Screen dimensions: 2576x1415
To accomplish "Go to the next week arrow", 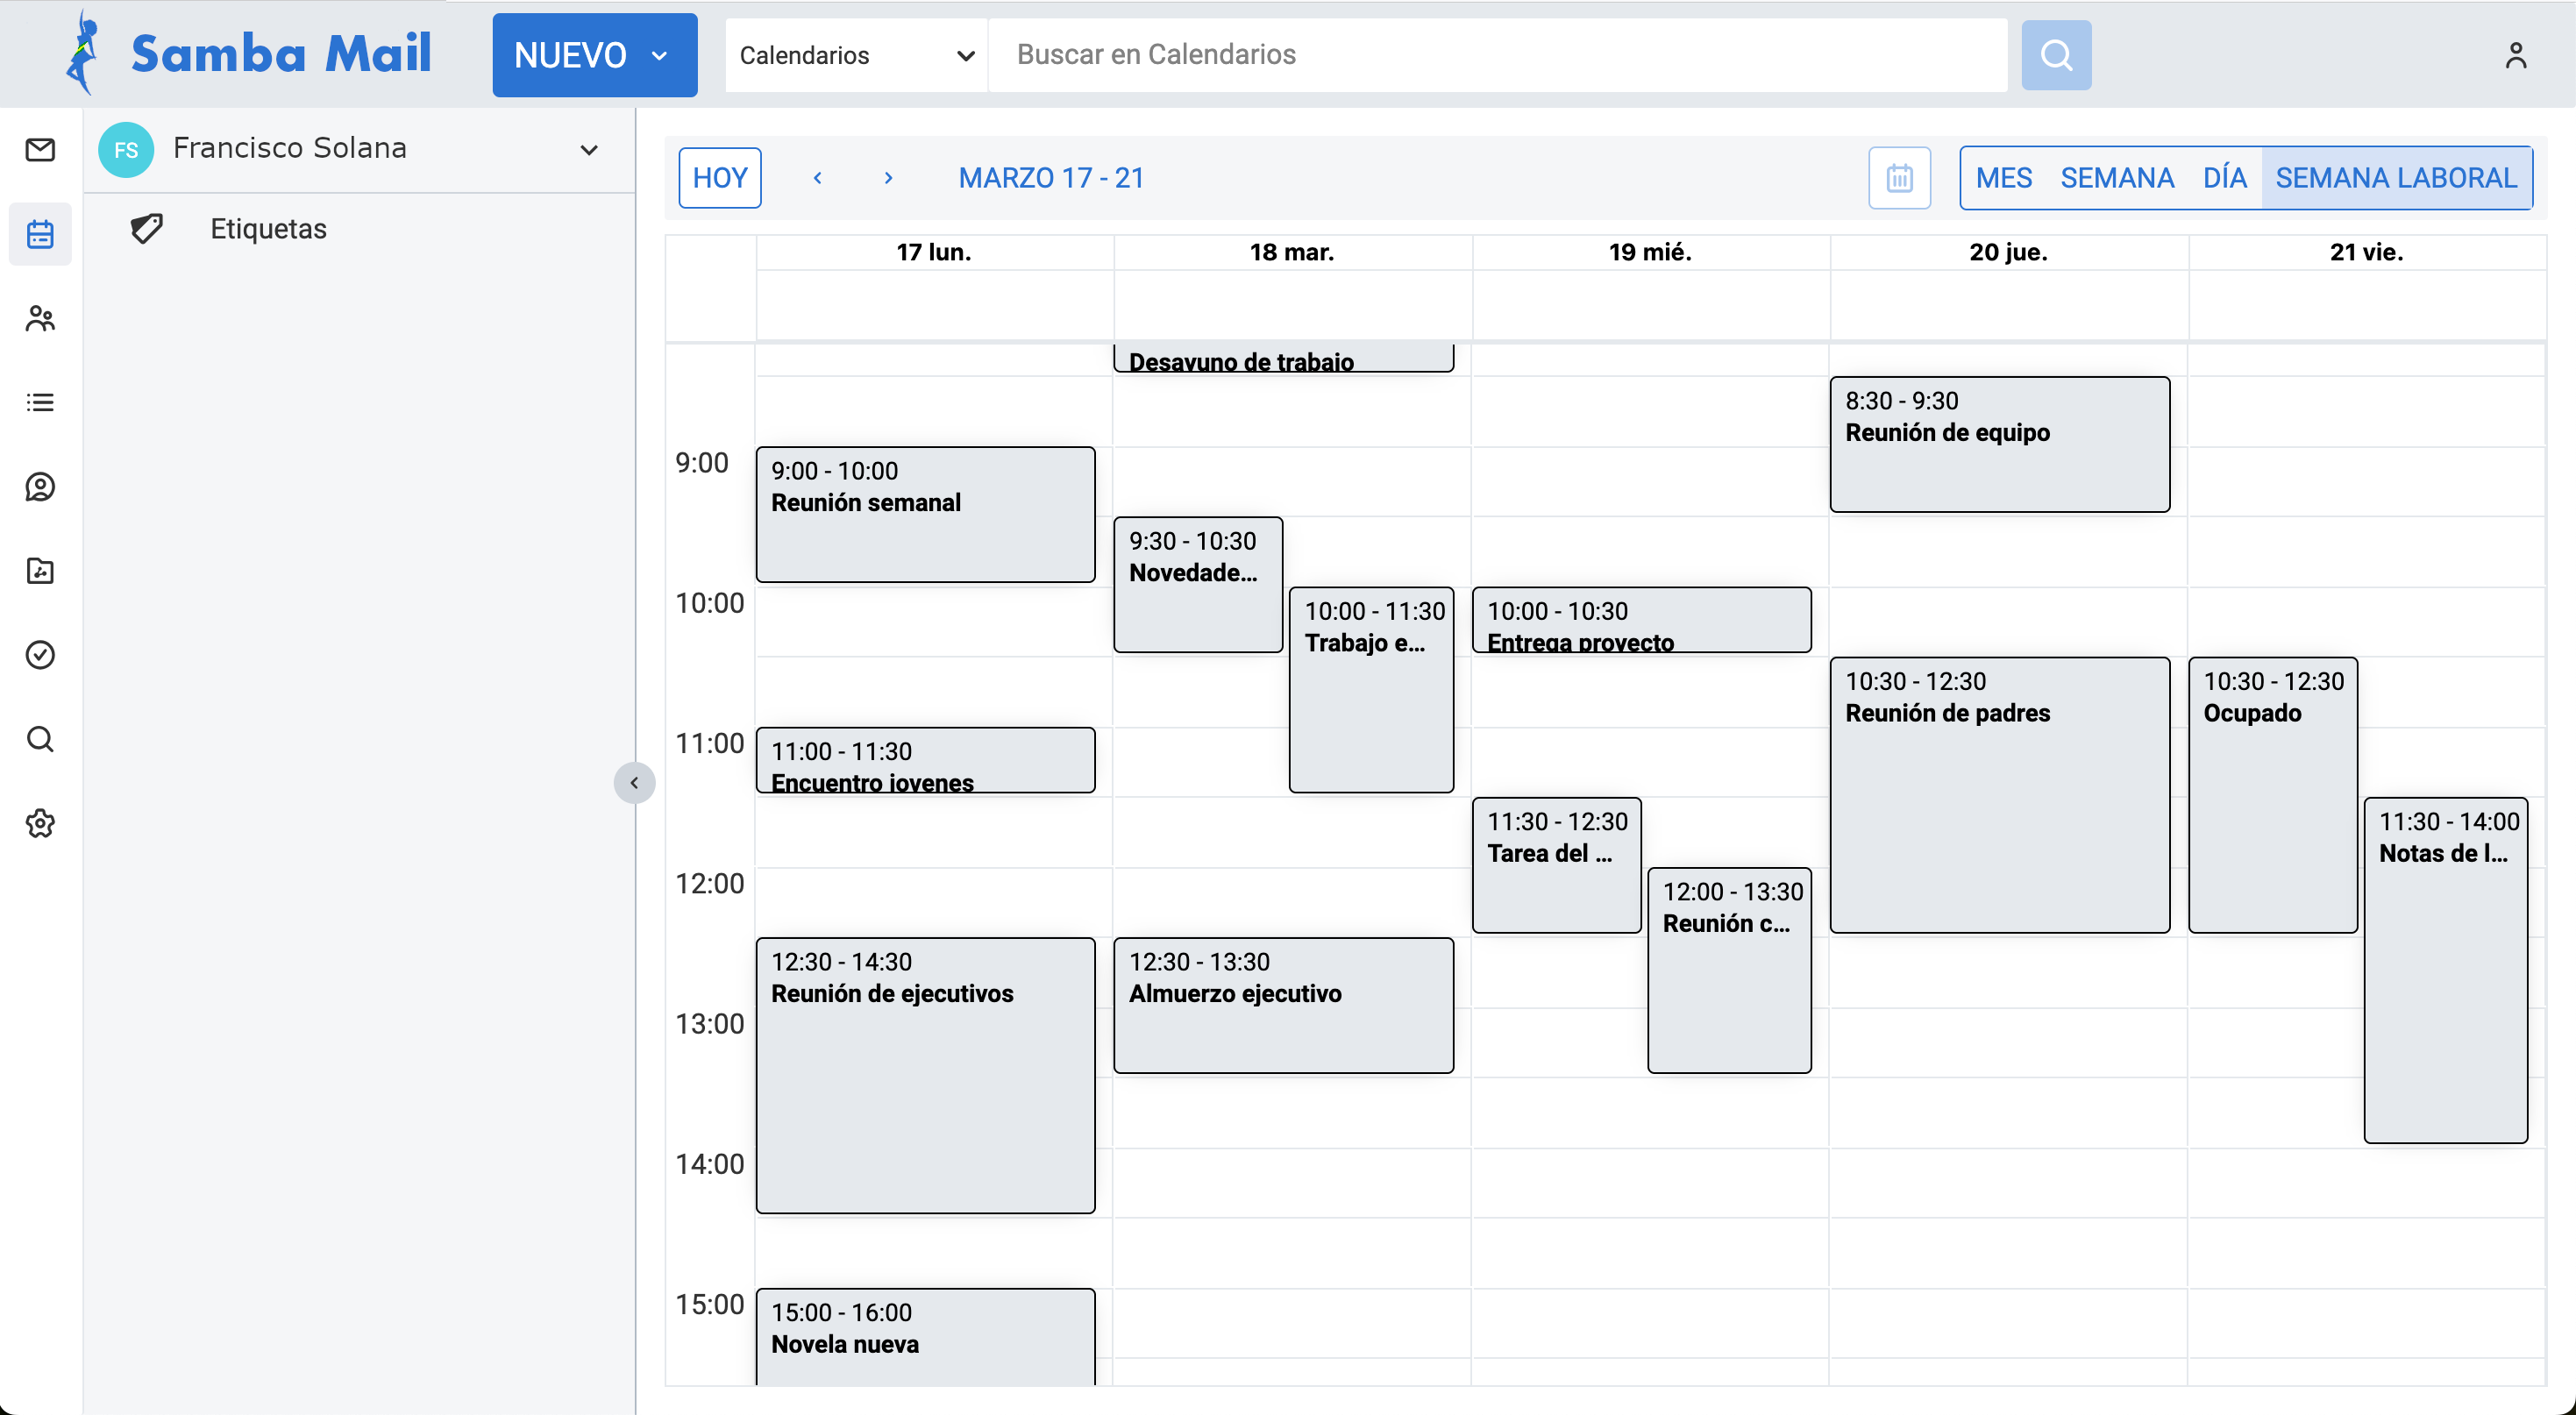I will 888,178.
